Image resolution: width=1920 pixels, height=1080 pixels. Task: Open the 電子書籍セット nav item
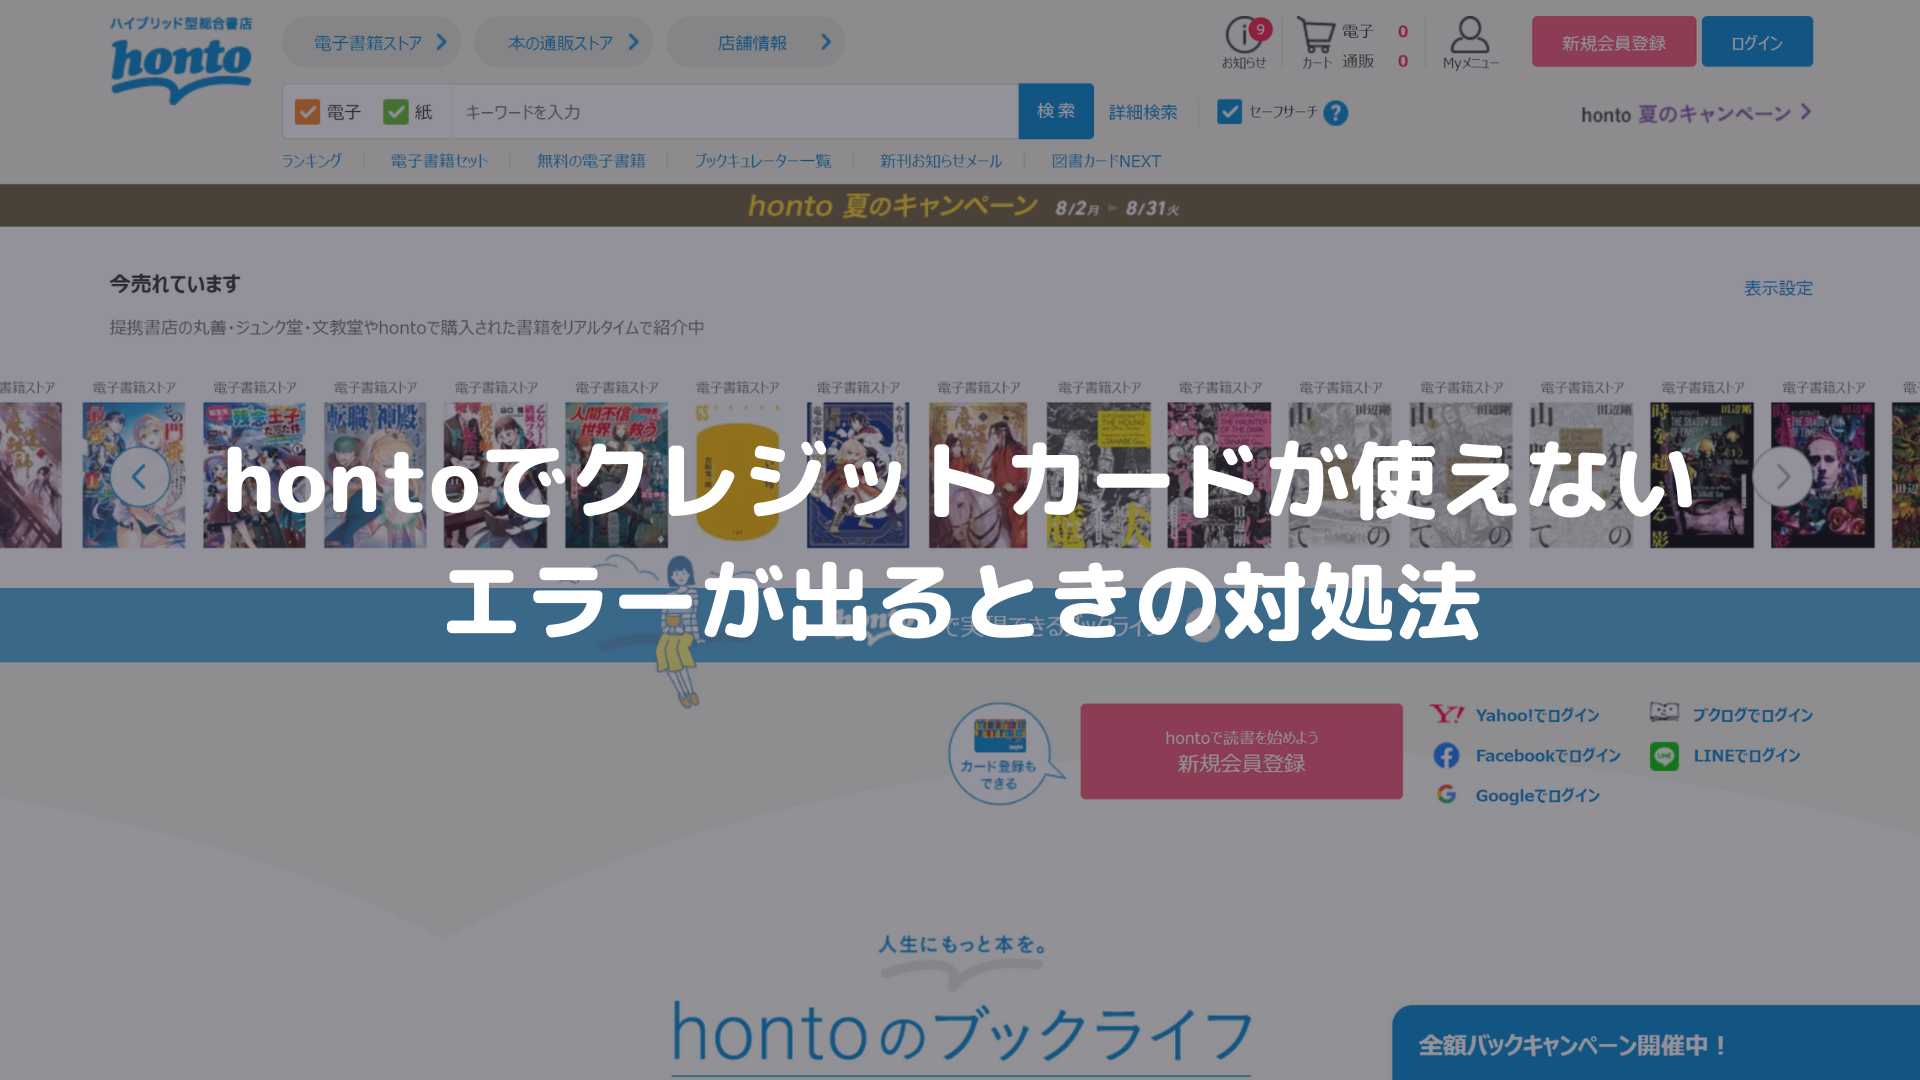pos(439,161)
